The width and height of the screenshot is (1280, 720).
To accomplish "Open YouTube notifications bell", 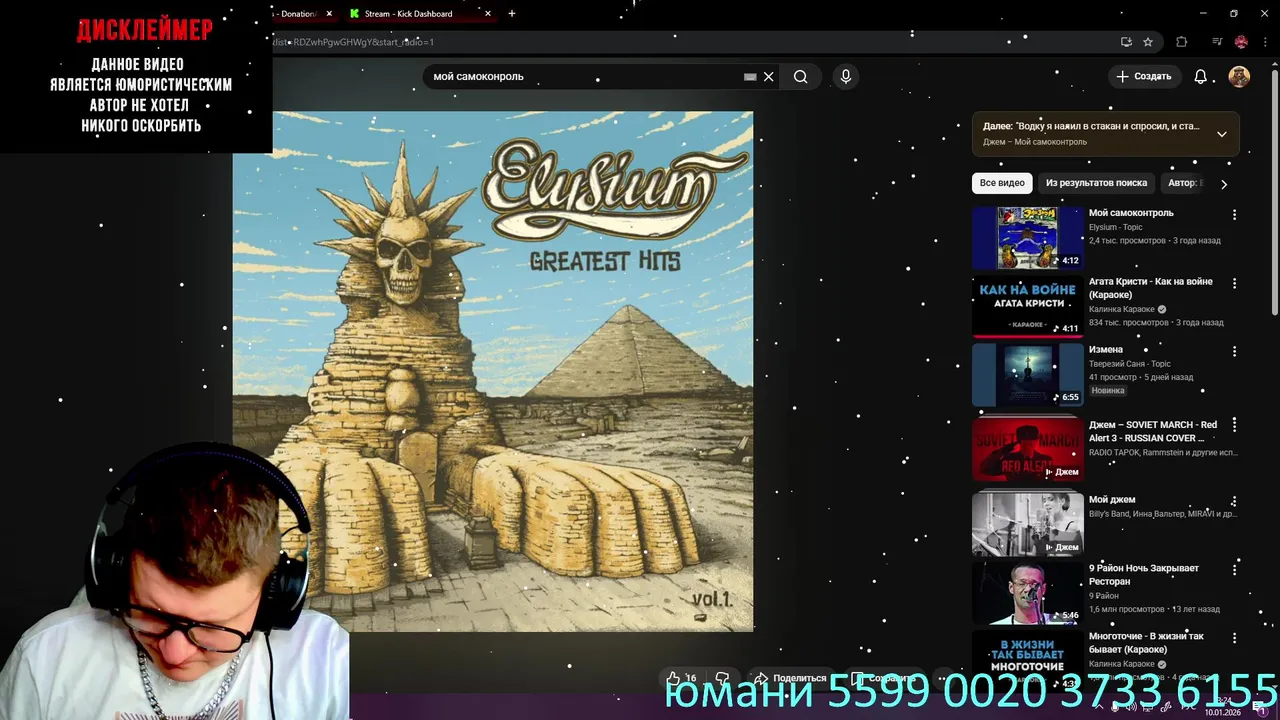I will click(1201, 77).
